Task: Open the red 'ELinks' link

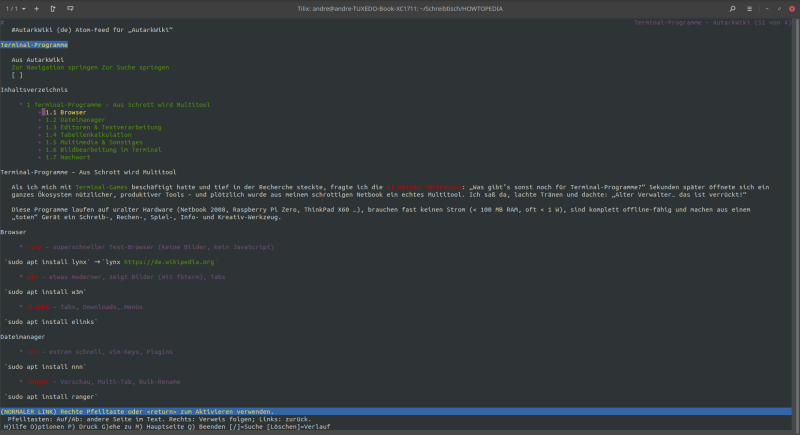Action: point(38,307)
